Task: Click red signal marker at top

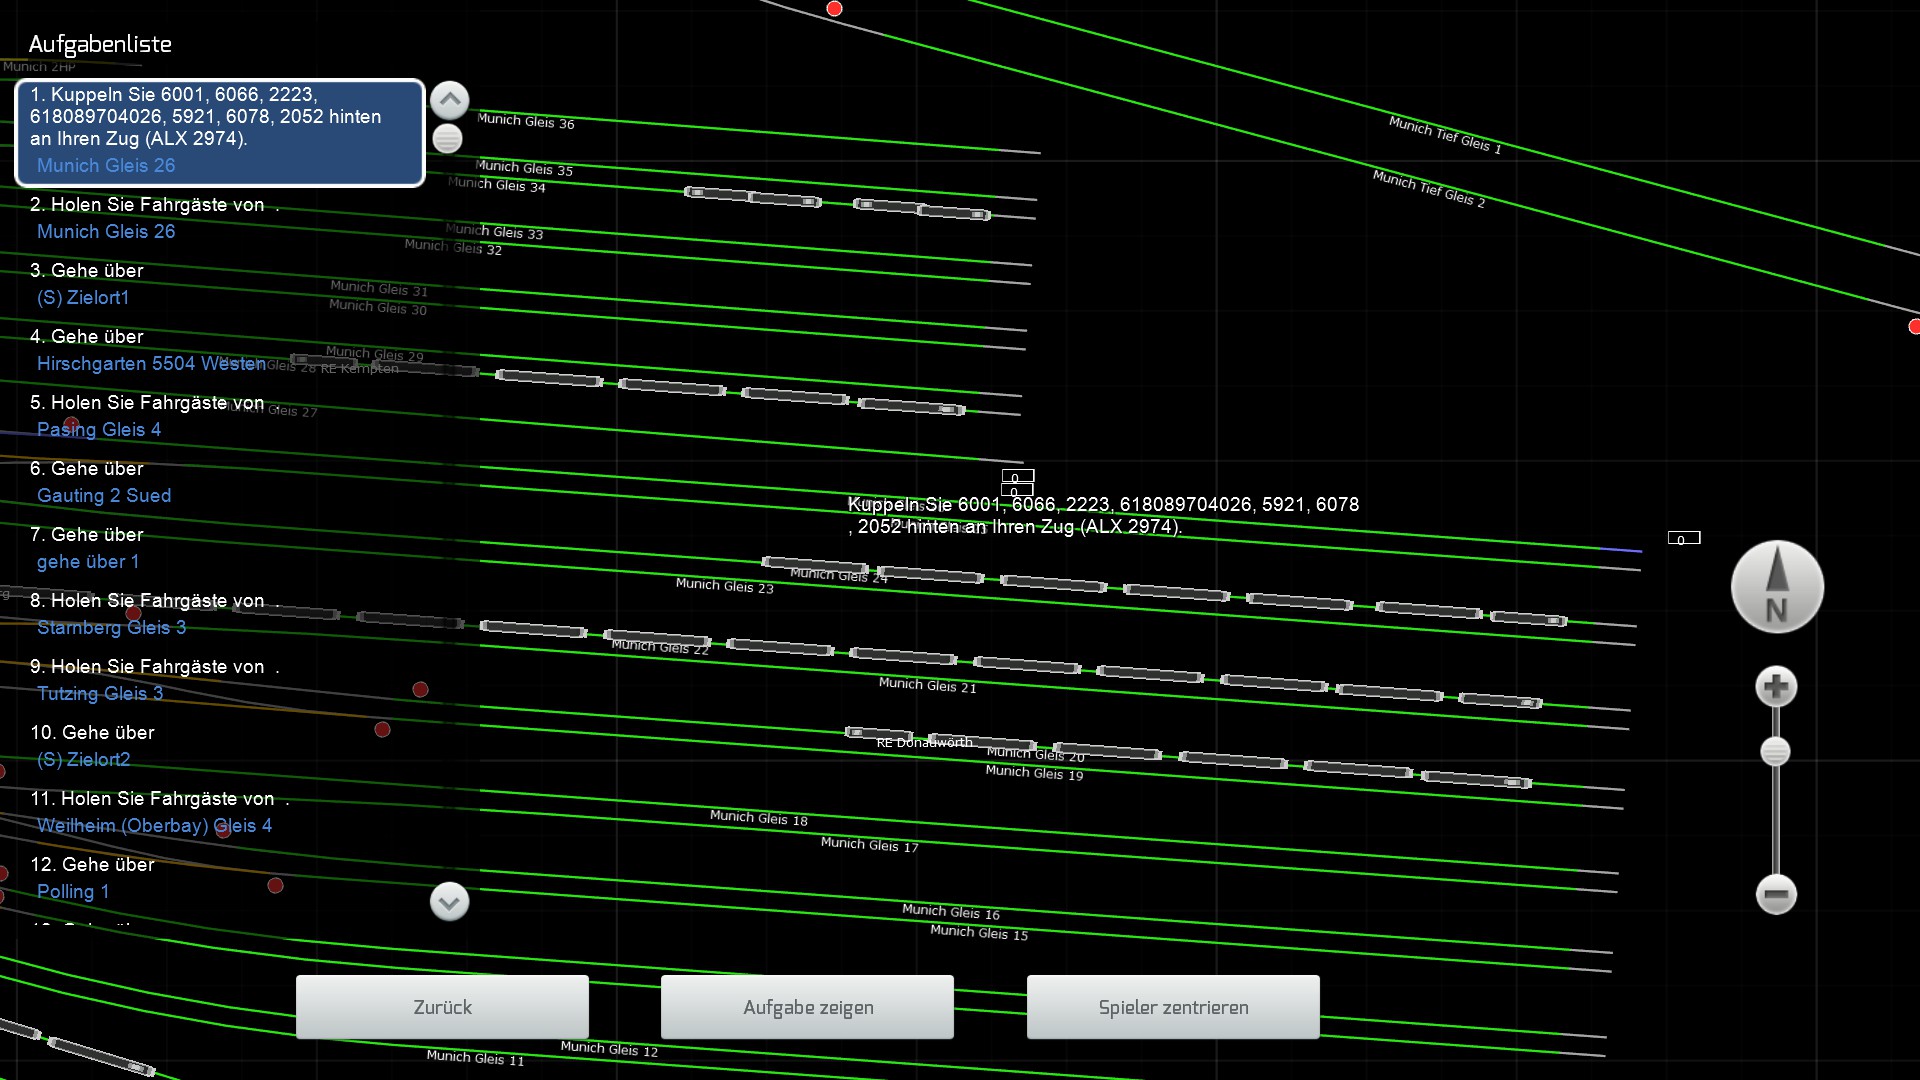Action: pyautogui.click(x=834, y=9)
